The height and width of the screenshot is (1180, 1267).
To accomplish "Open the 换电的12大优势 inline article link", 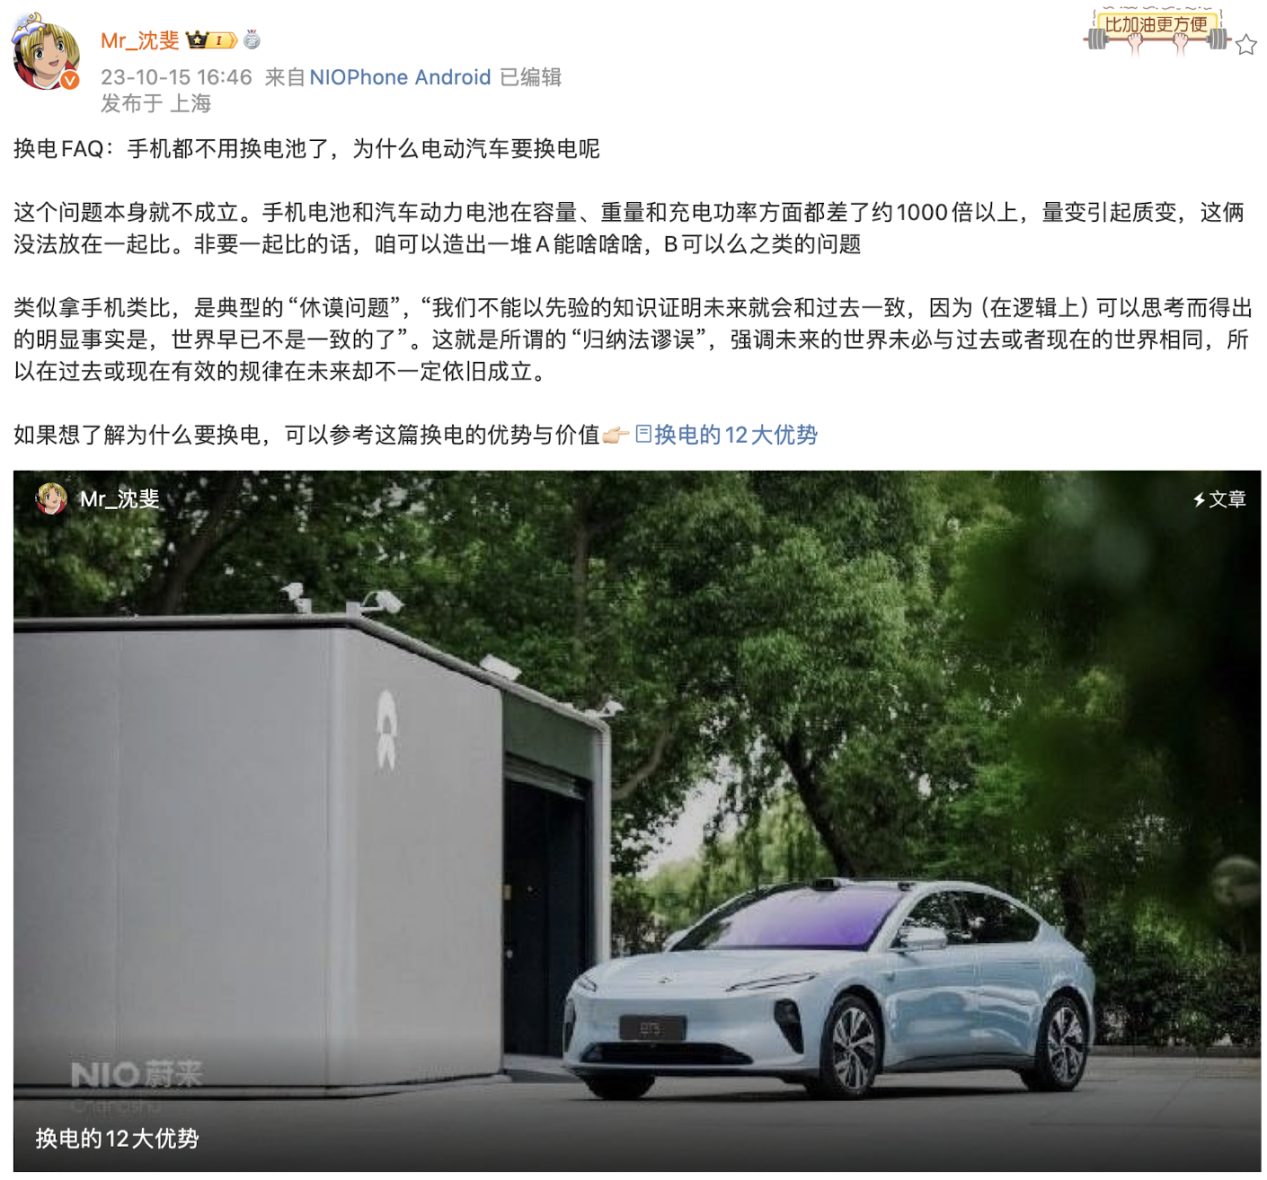I will (x=736, y=435).
